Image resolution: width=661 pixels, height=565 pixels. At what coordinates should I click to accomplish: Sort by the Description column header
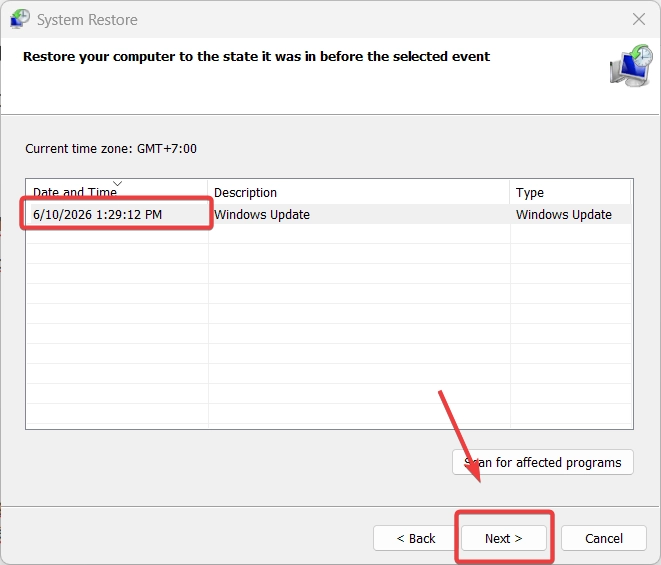pyautogui.click(x=359, y=192)
